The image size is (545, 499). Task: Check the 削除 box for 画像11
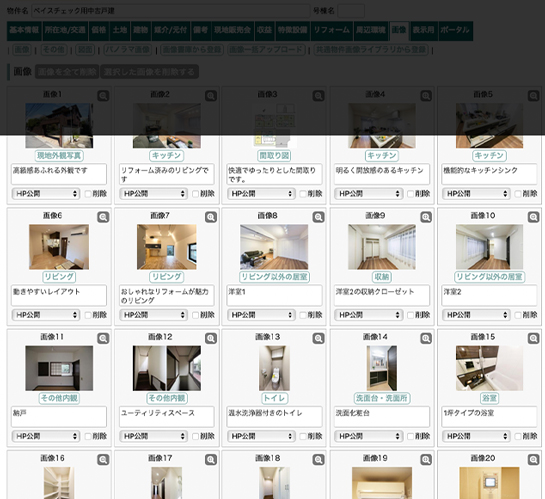click(88, 436)
